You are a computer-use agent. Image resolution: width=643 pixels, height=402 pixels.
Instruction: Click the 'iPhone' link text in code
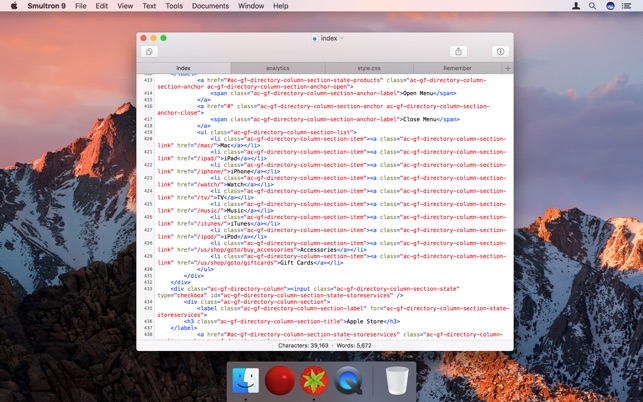(x=241, y=171)
